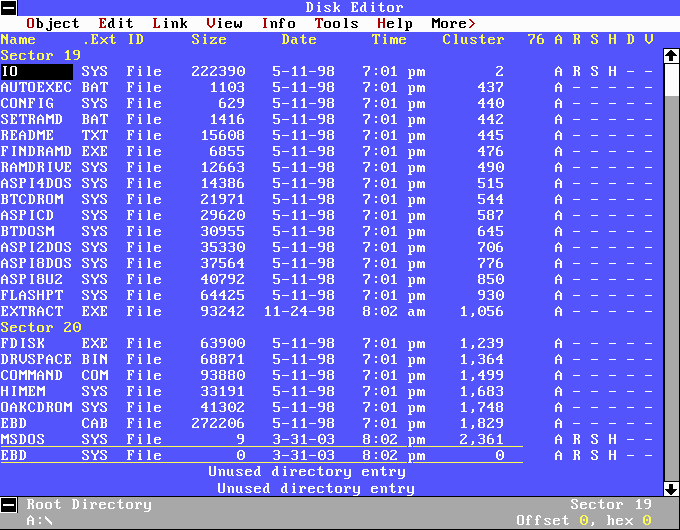This screenshot has width=680, height=530.
Task: Select the FINDRAMD file name
Action: (36, 151)
